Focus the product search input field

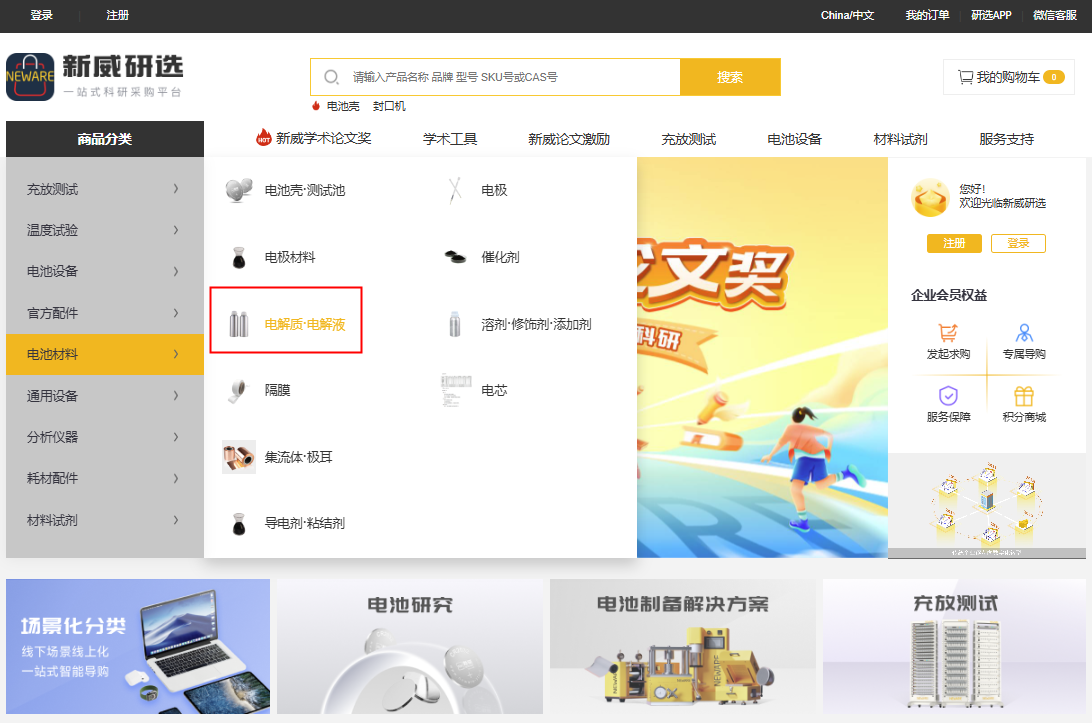pyautogui.click(x=494, y=77)
